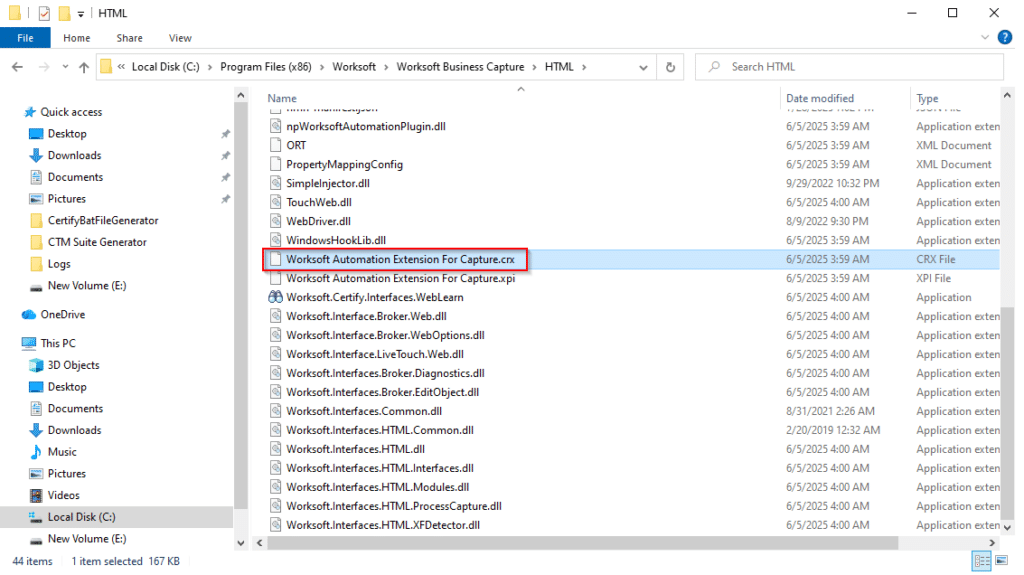Expand chevron after Worksoft breadcrumb
Viewport: 1024px width, 575px height.
(x=386, y=67)
